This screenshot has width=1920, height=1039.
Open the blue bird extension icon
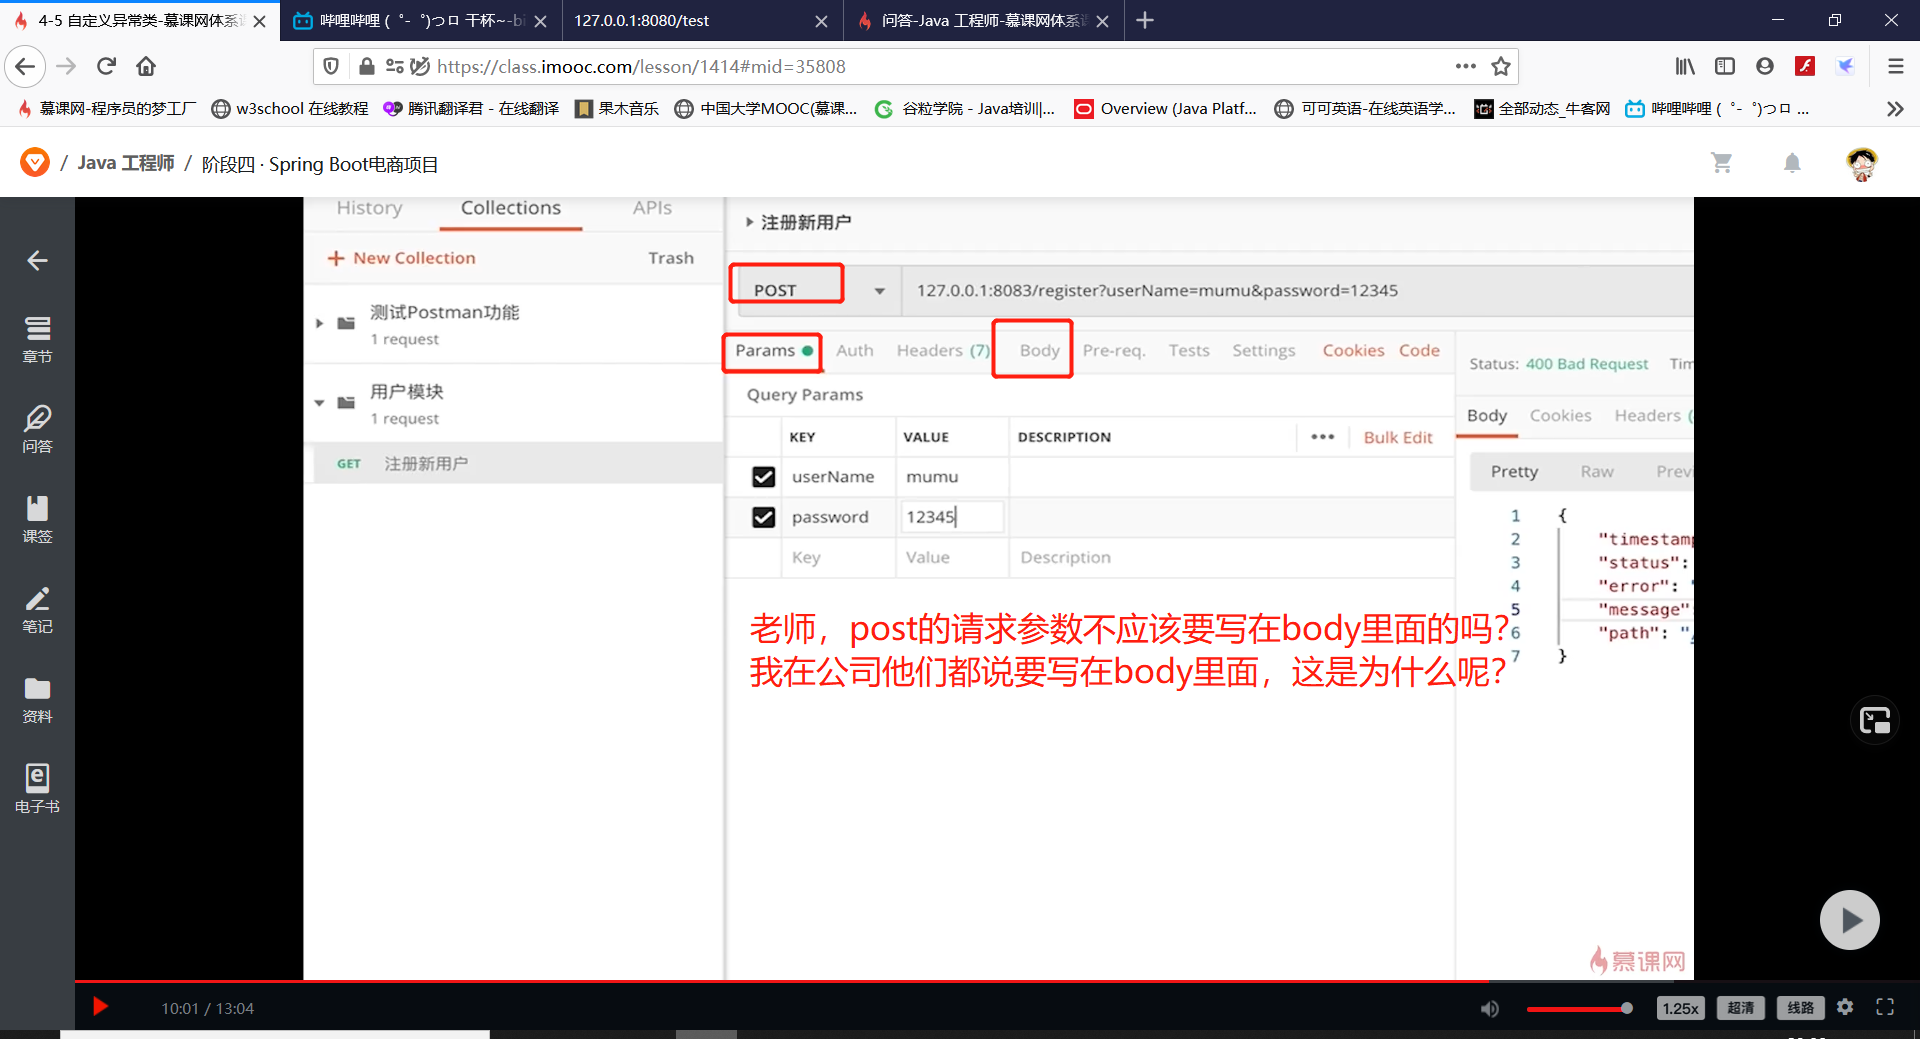[1845, 66]
